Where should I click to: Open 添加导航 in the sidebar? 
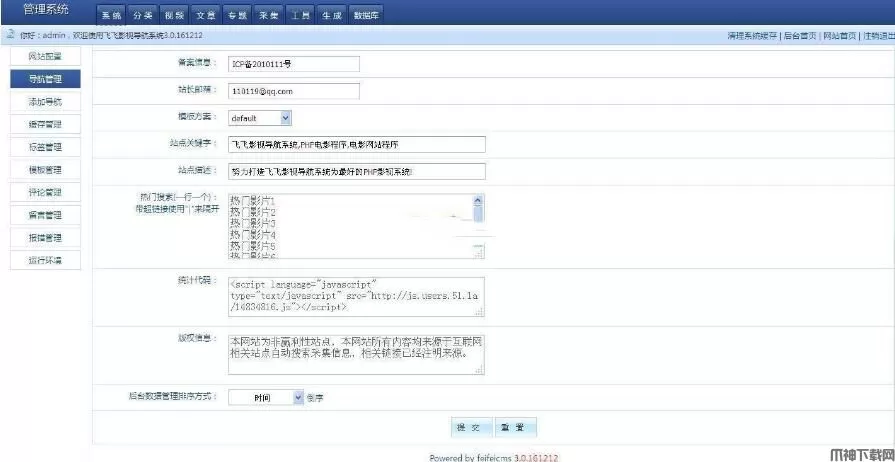[x=46, y=102]
